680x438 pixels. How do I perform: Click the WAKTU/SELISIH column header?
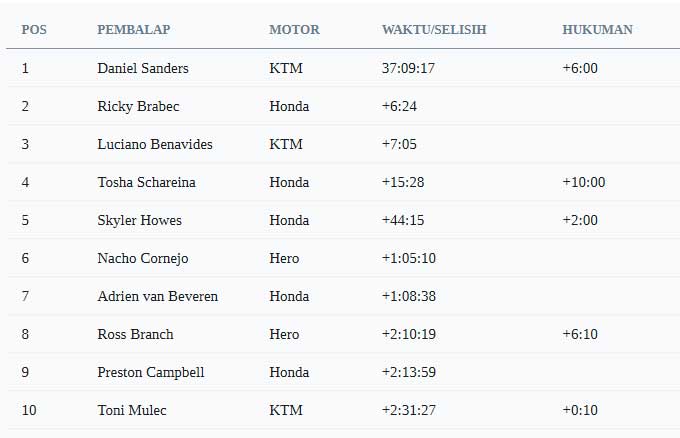pos(434,29)
